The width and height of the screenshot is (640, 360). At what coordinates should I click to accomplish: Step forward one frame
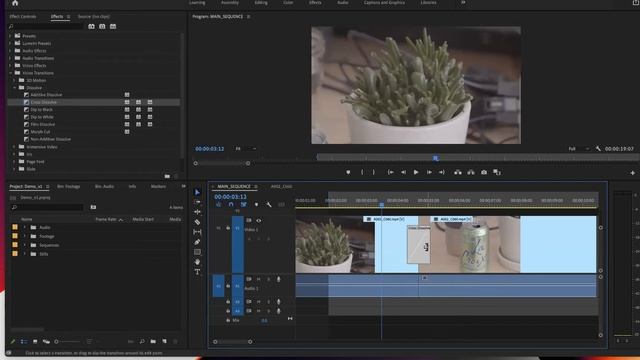click(x=429, y=172)
